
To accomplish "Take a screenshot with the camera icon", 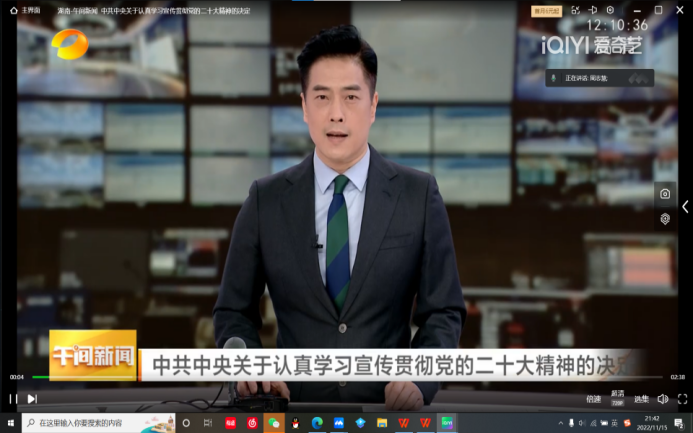I will (664, 193).
